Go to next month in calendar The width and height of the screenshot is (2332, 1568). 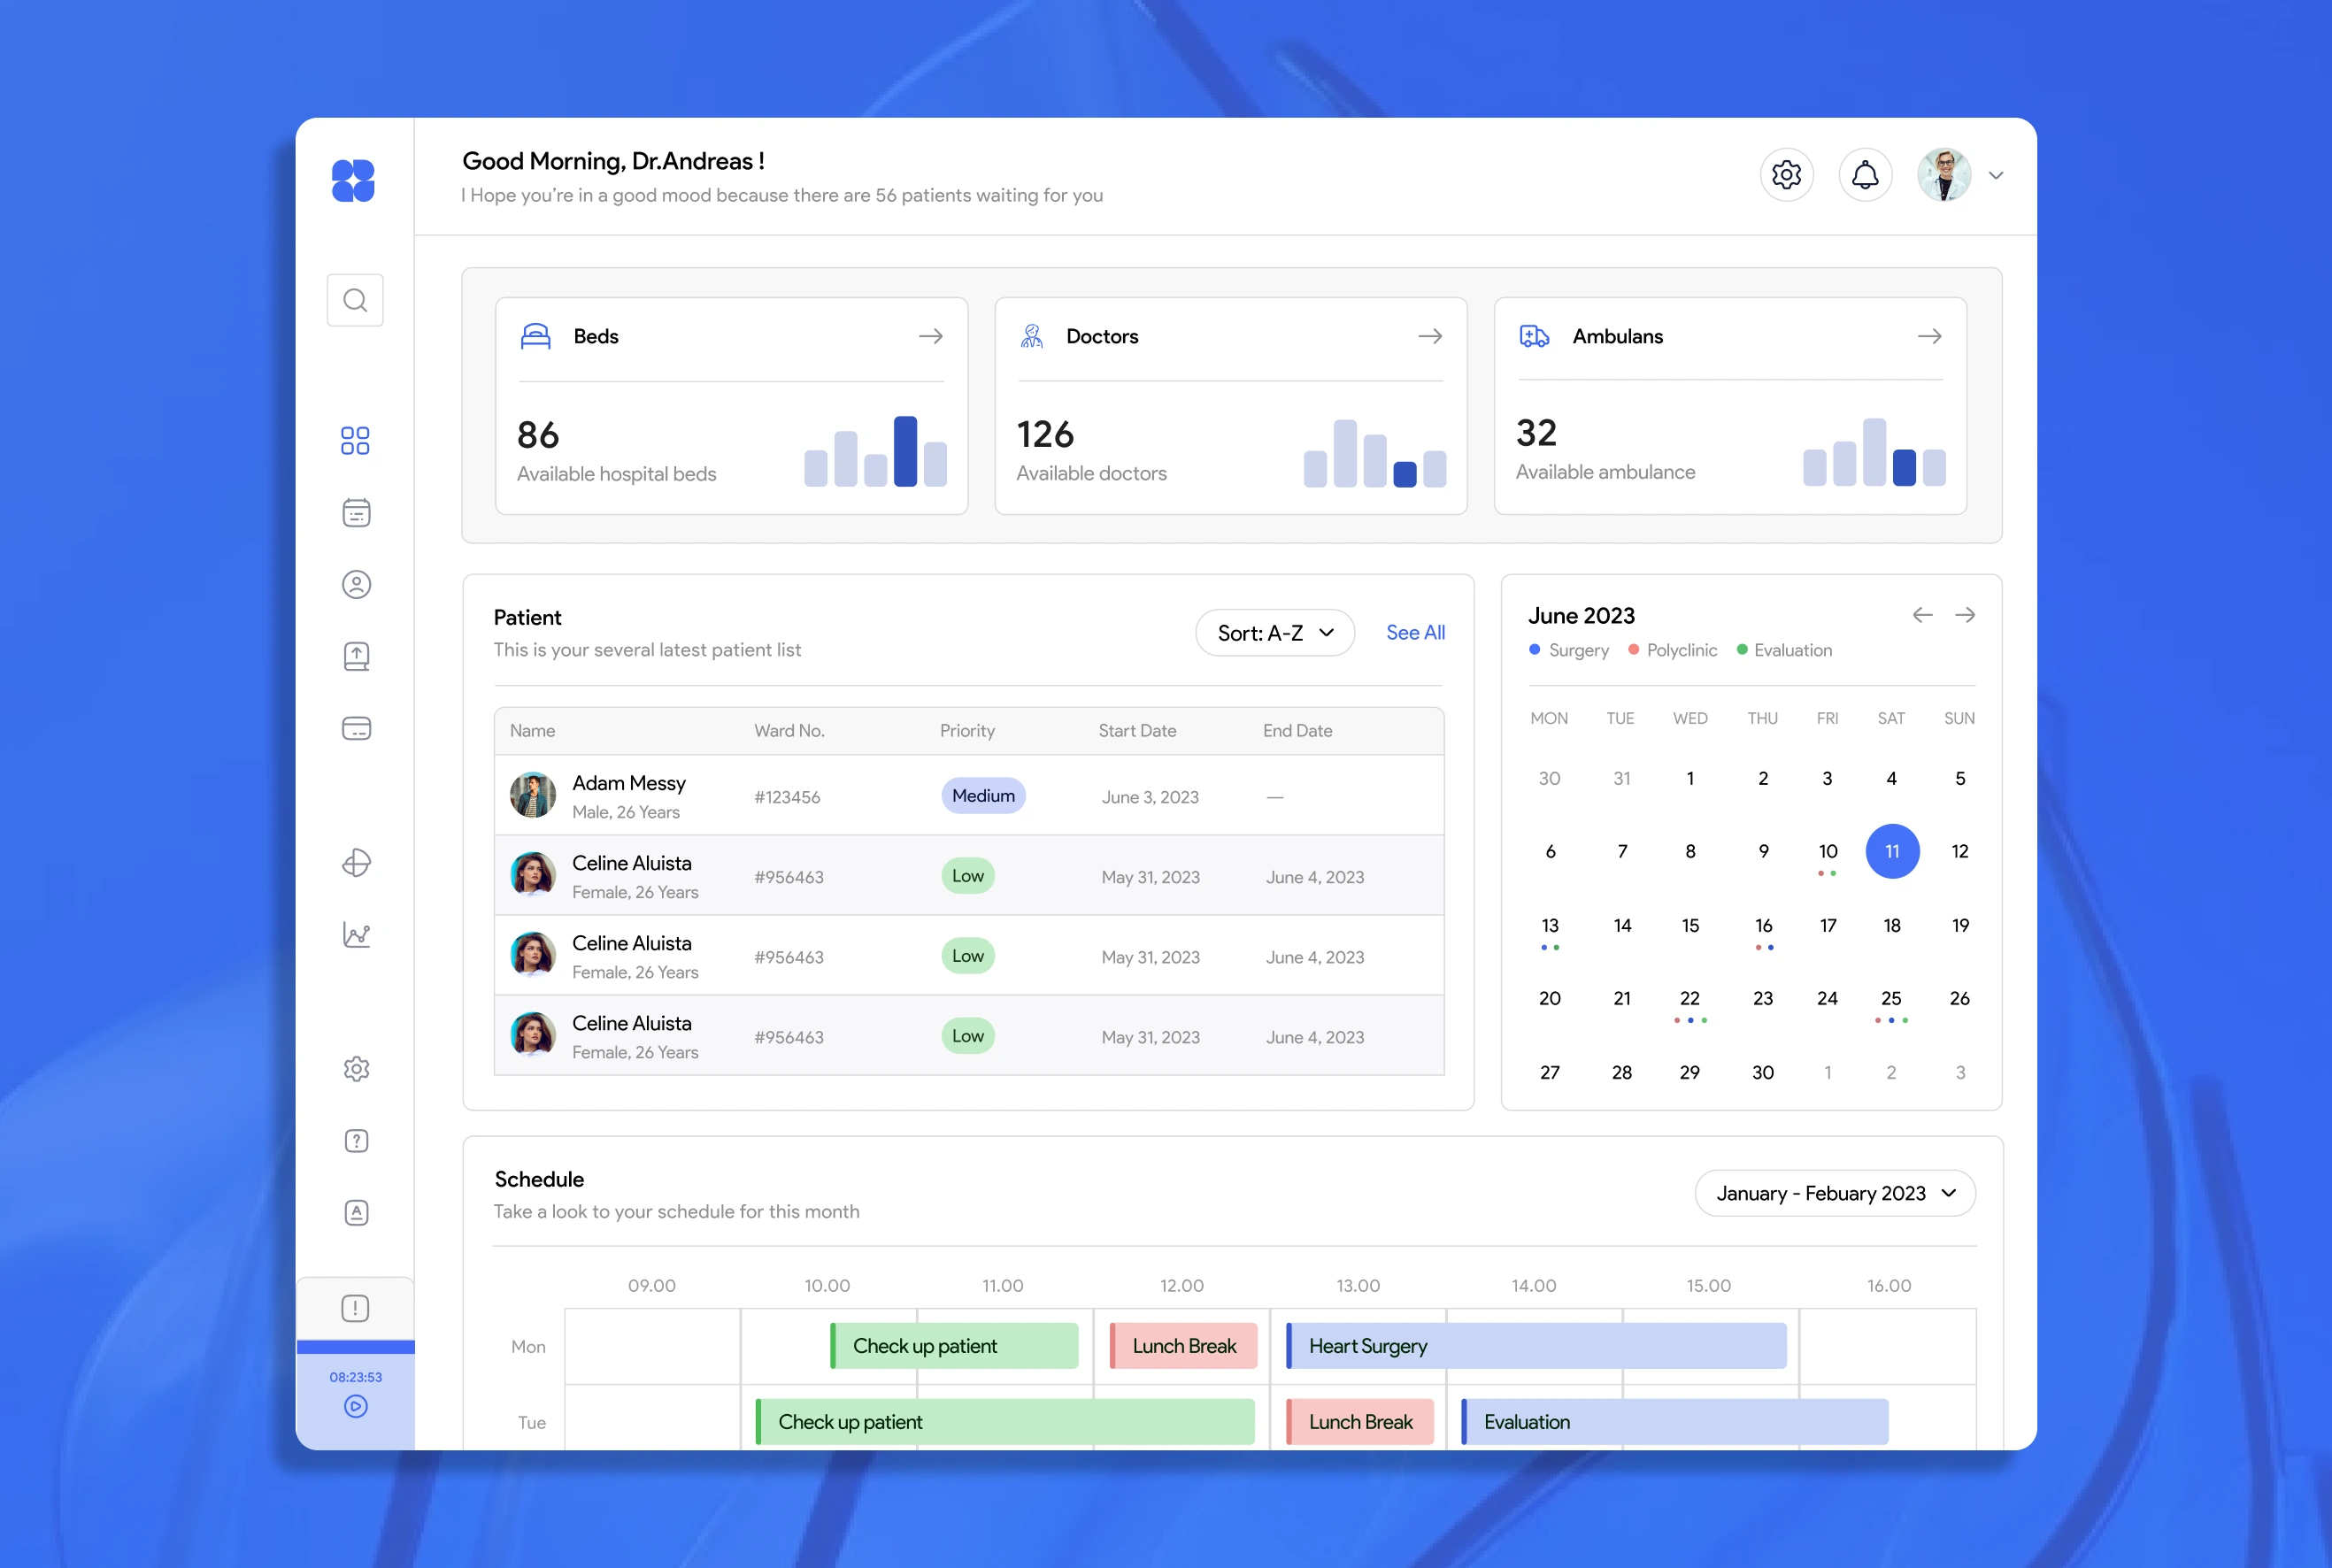(1965, 615)
